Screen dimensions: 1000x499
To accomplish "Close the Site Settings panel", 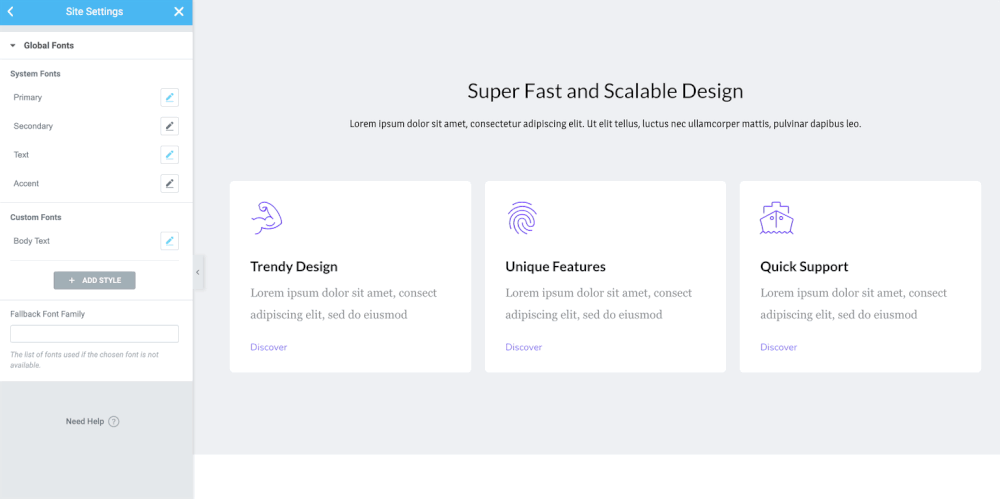I will click(x=179, y=12).
